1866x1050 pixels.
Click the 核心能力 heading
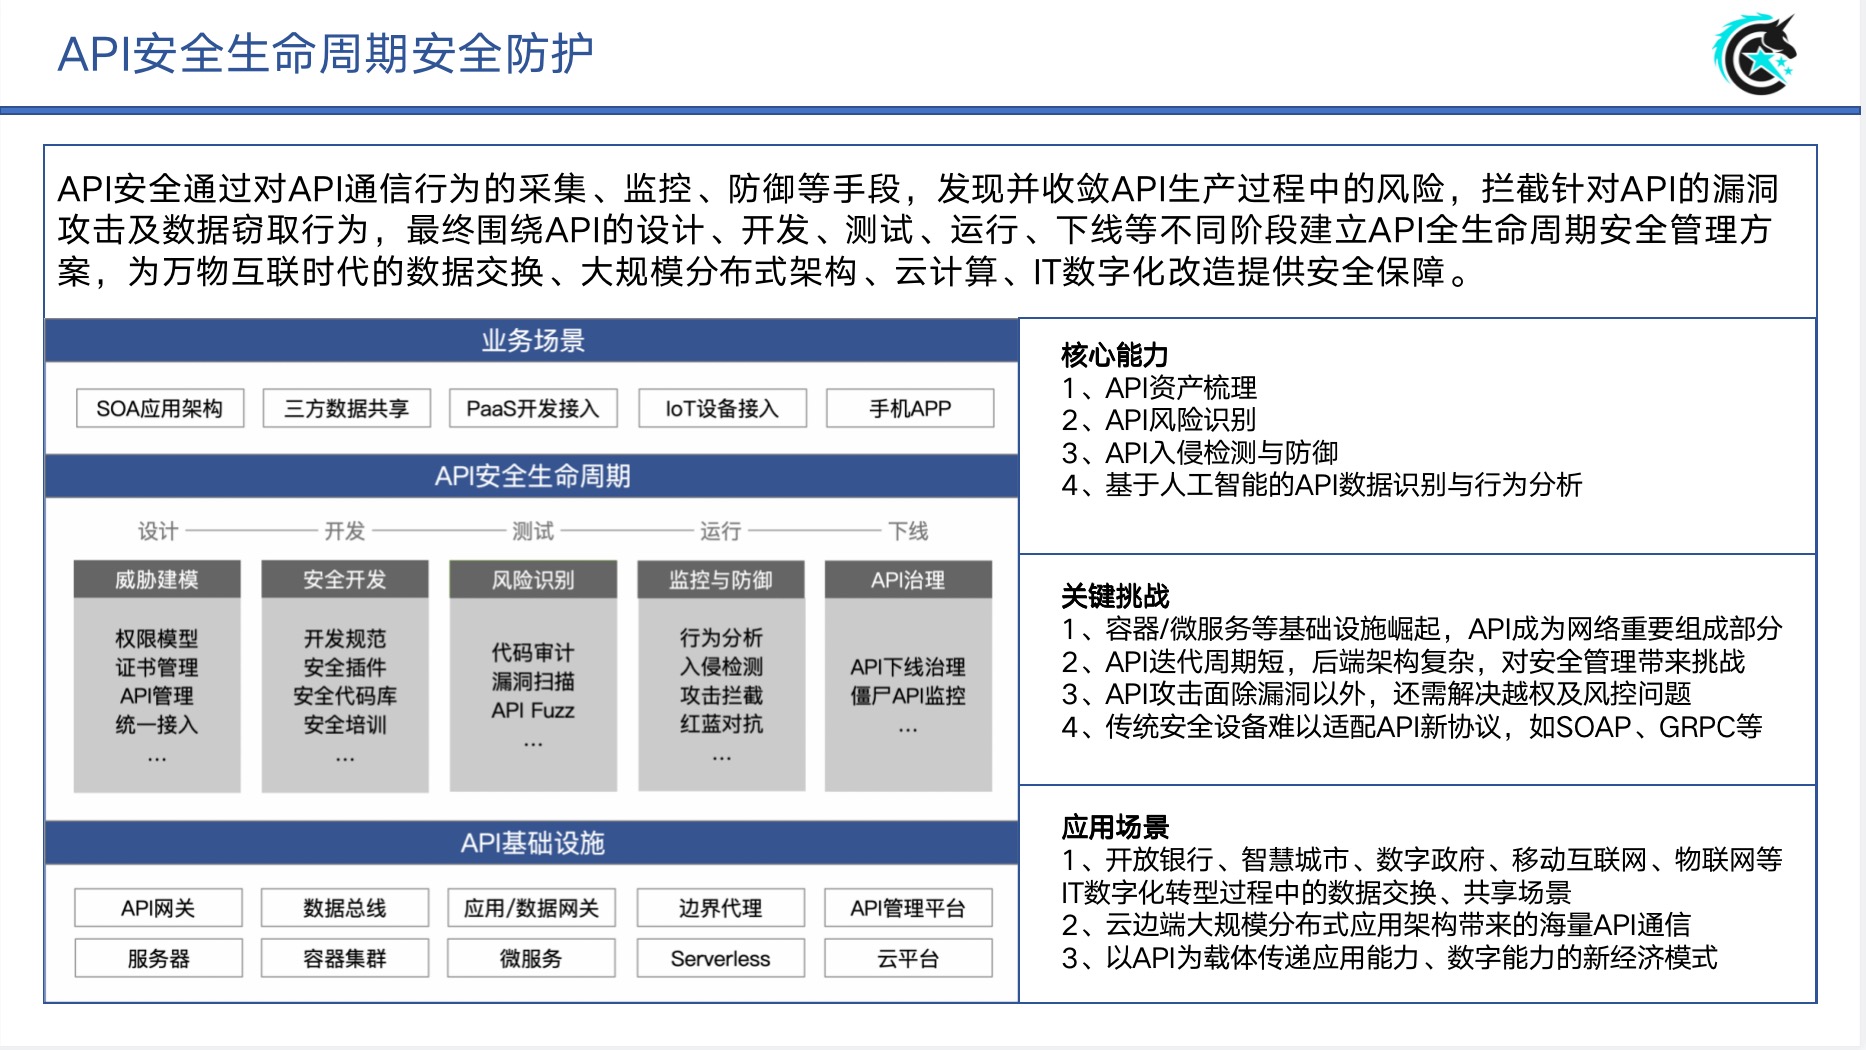pos(1115,355)
